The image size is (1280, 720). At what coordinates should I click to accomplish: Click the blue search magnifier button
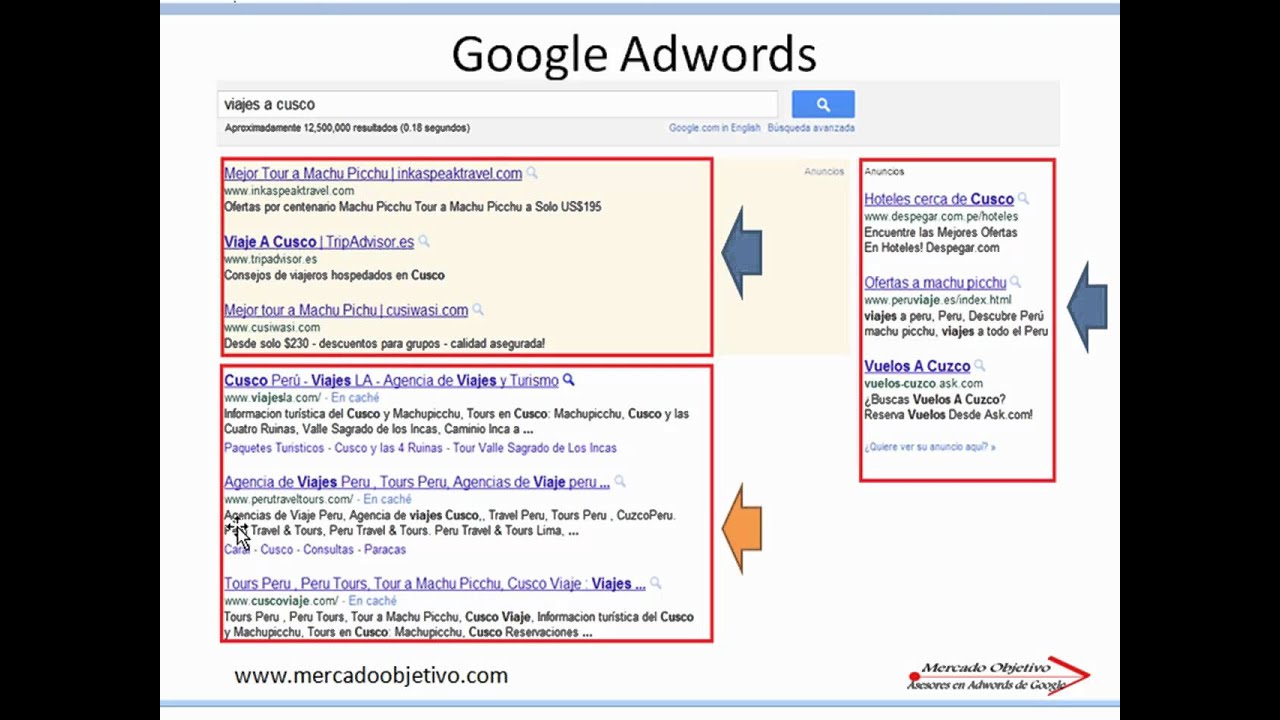click(x=823, y=104)
